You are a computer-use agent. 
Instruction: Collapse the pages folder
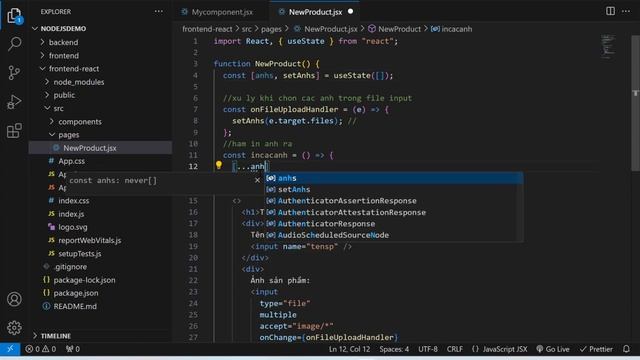coord(100,135)
